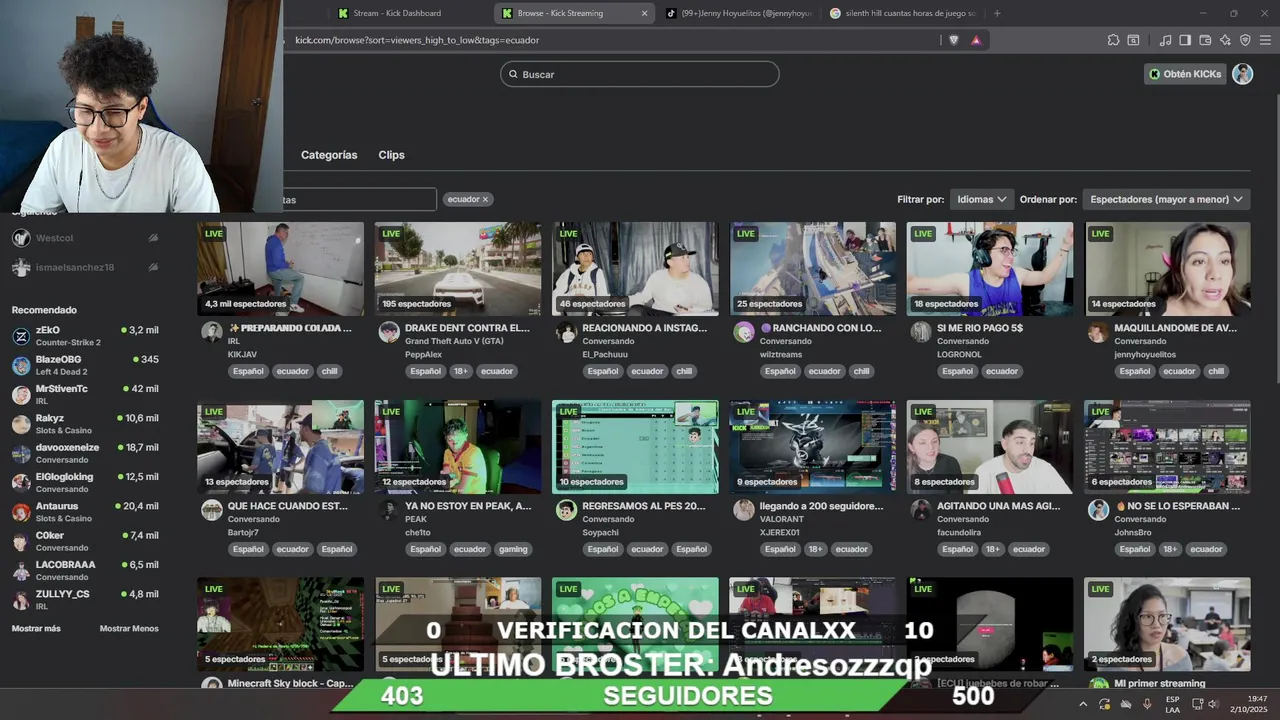Open the PREPARANDO COLADA stream thumbnail
The image size is (1280, 720).
click(x=280, y=268)
